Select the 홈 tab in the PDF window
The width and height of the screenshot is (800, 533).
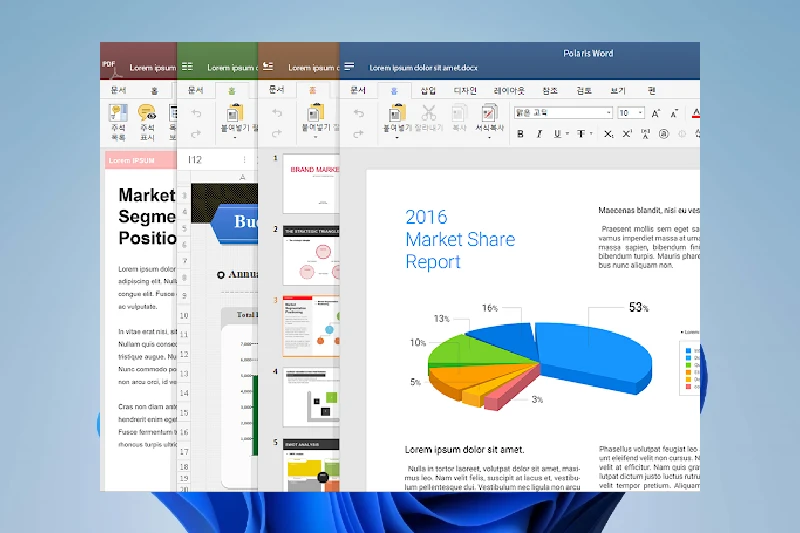154,91
